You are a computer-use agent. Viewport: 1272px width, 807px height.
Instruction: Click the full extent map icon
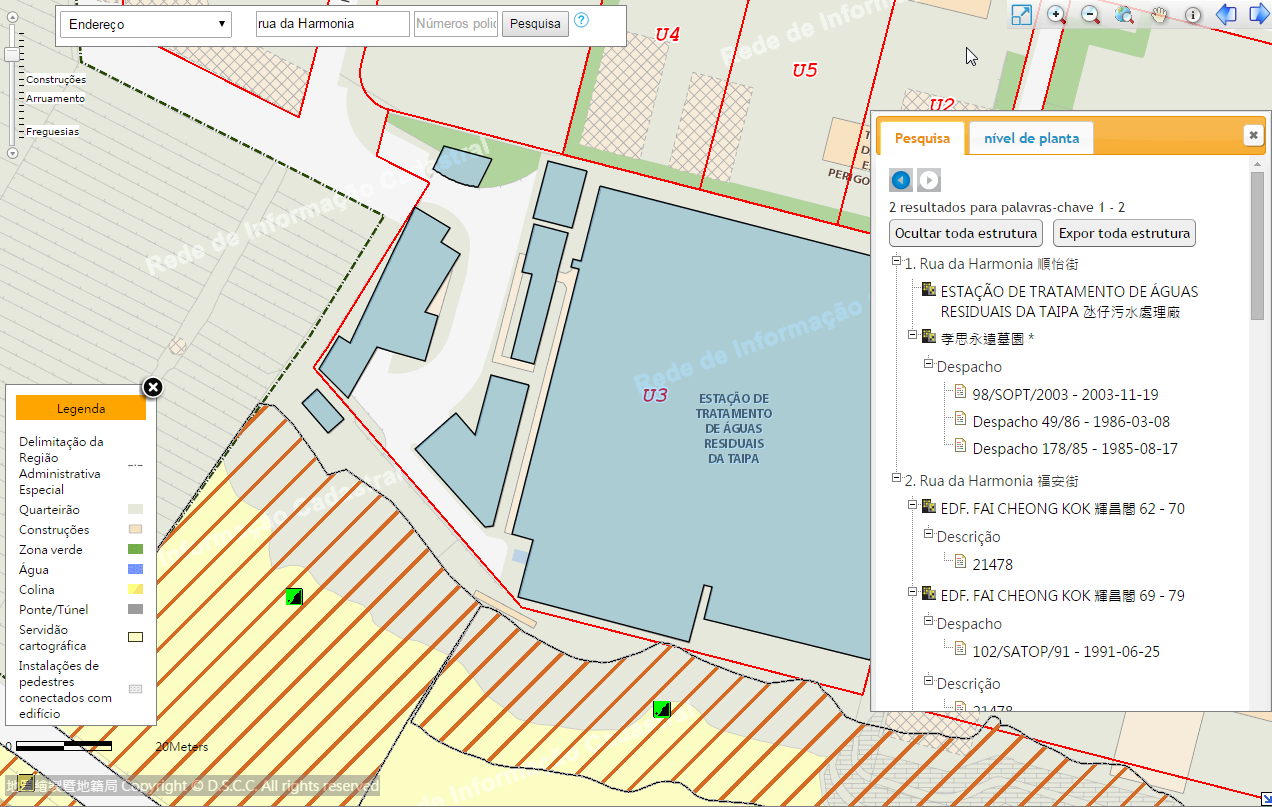(x=1021, y=15)
